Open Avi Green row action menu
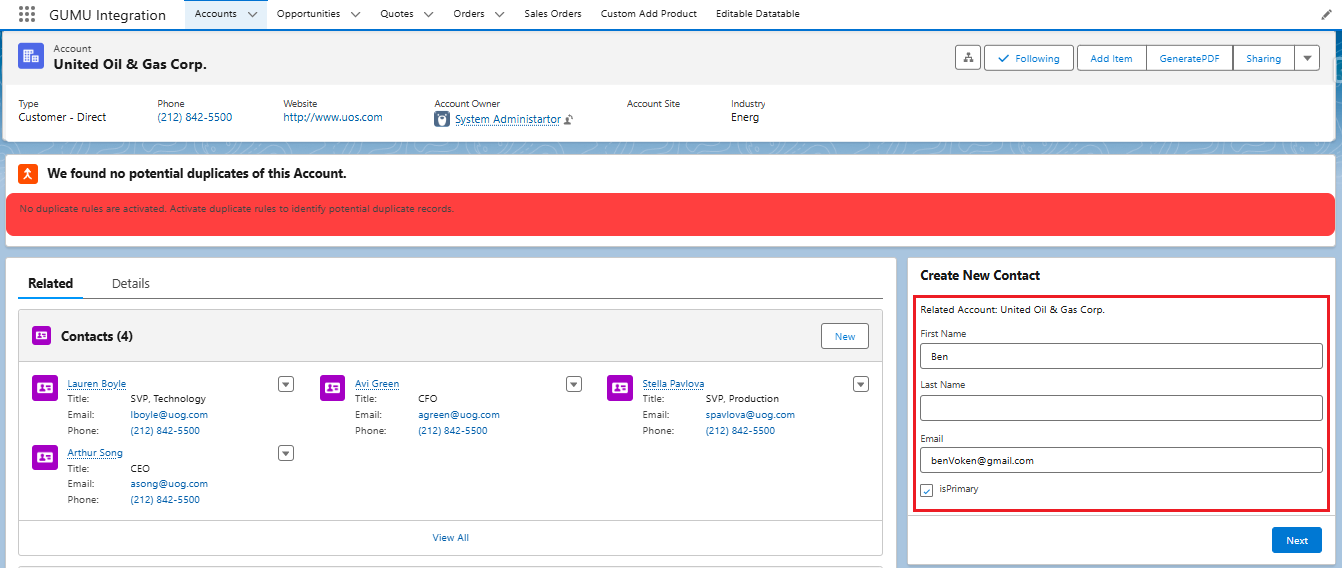 (574, 384)
